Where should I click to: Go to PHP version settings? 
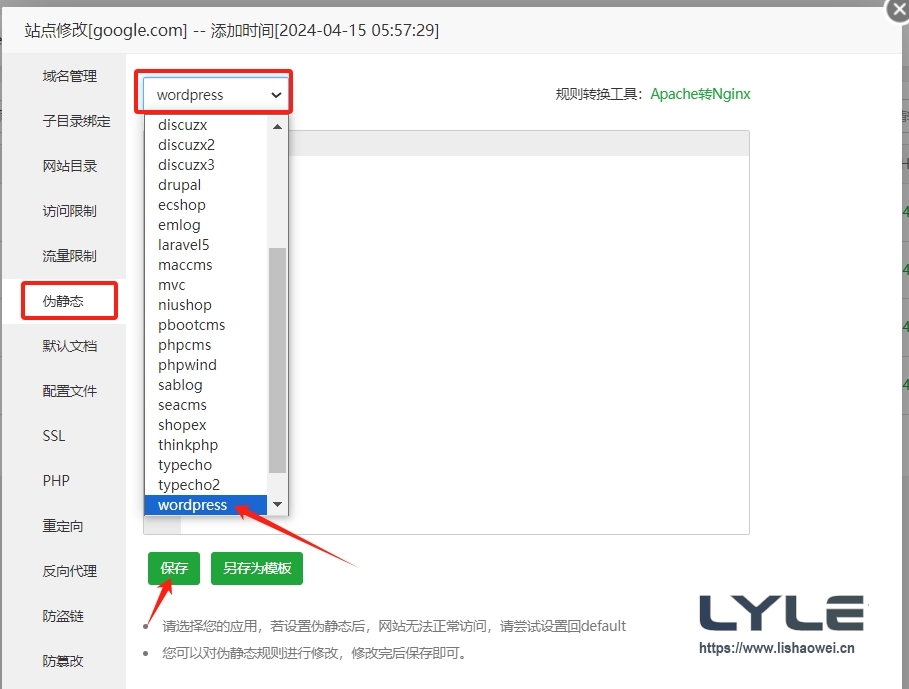click(55, 480)
